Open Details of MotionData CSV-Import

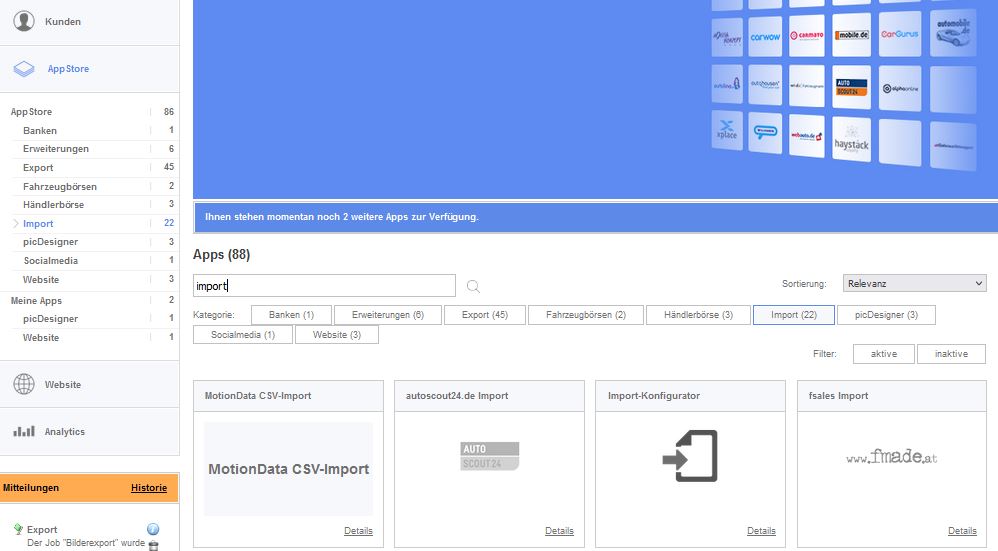click(x=358, y=531)
